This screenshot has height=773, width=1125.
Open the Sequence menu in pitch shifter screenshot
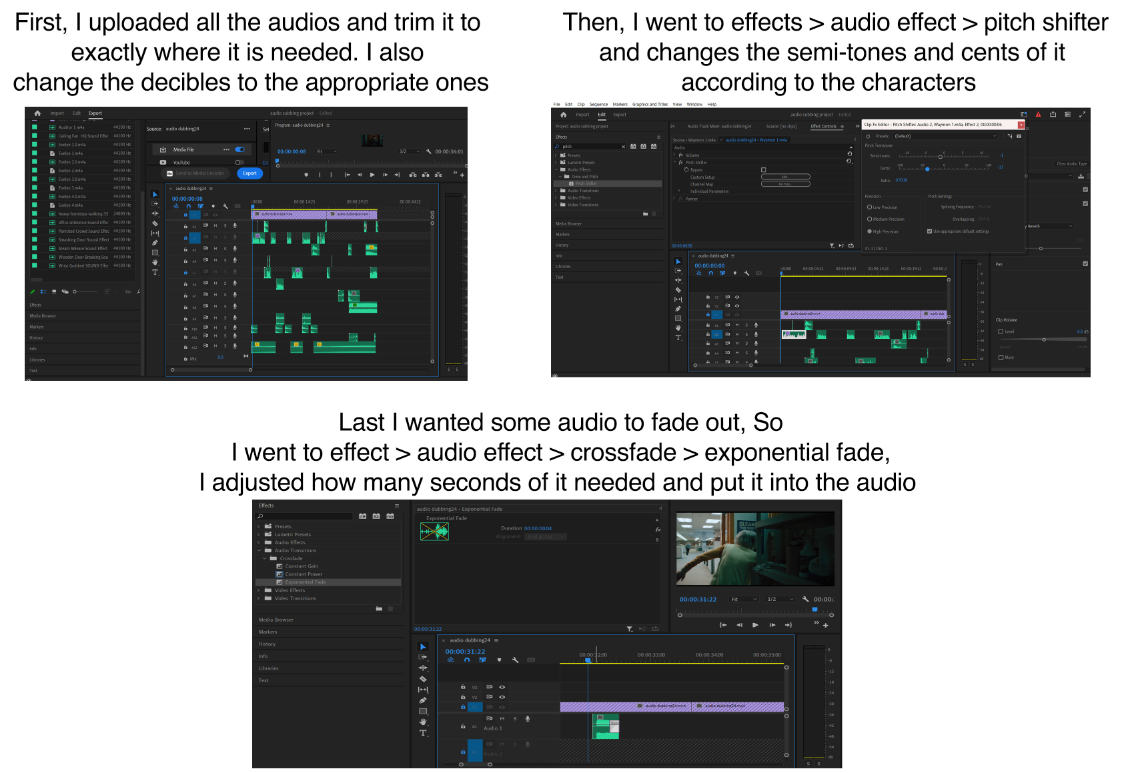pos(598,104)
